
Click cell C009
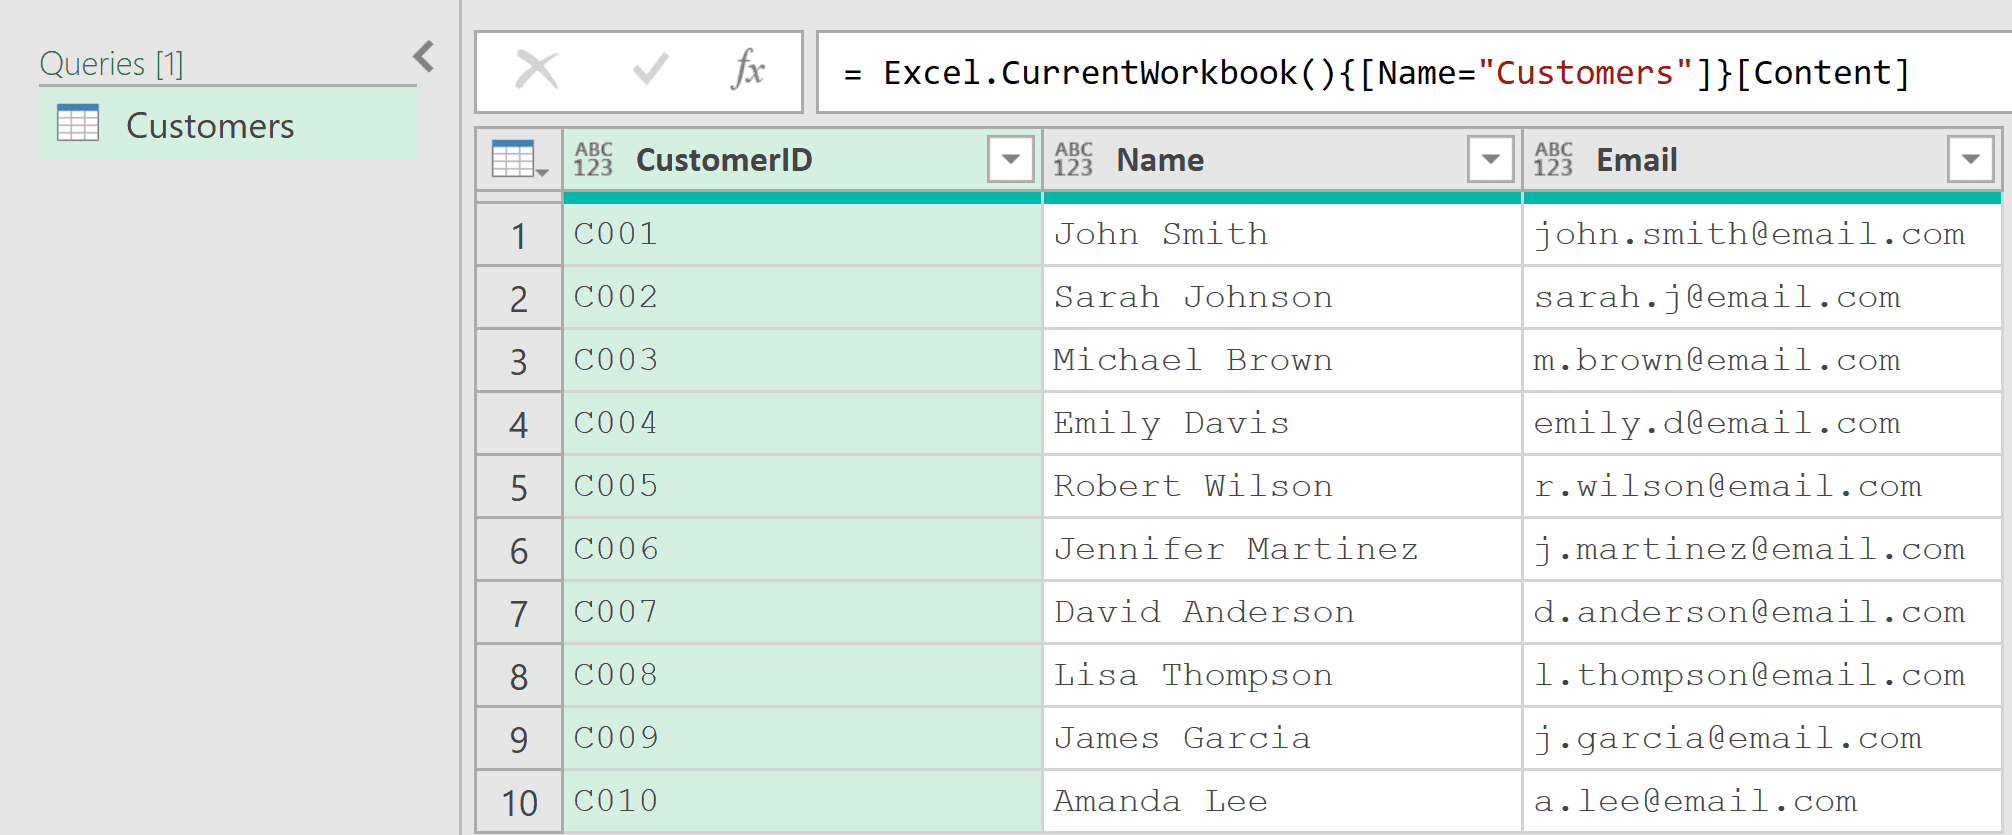point(802,739)
